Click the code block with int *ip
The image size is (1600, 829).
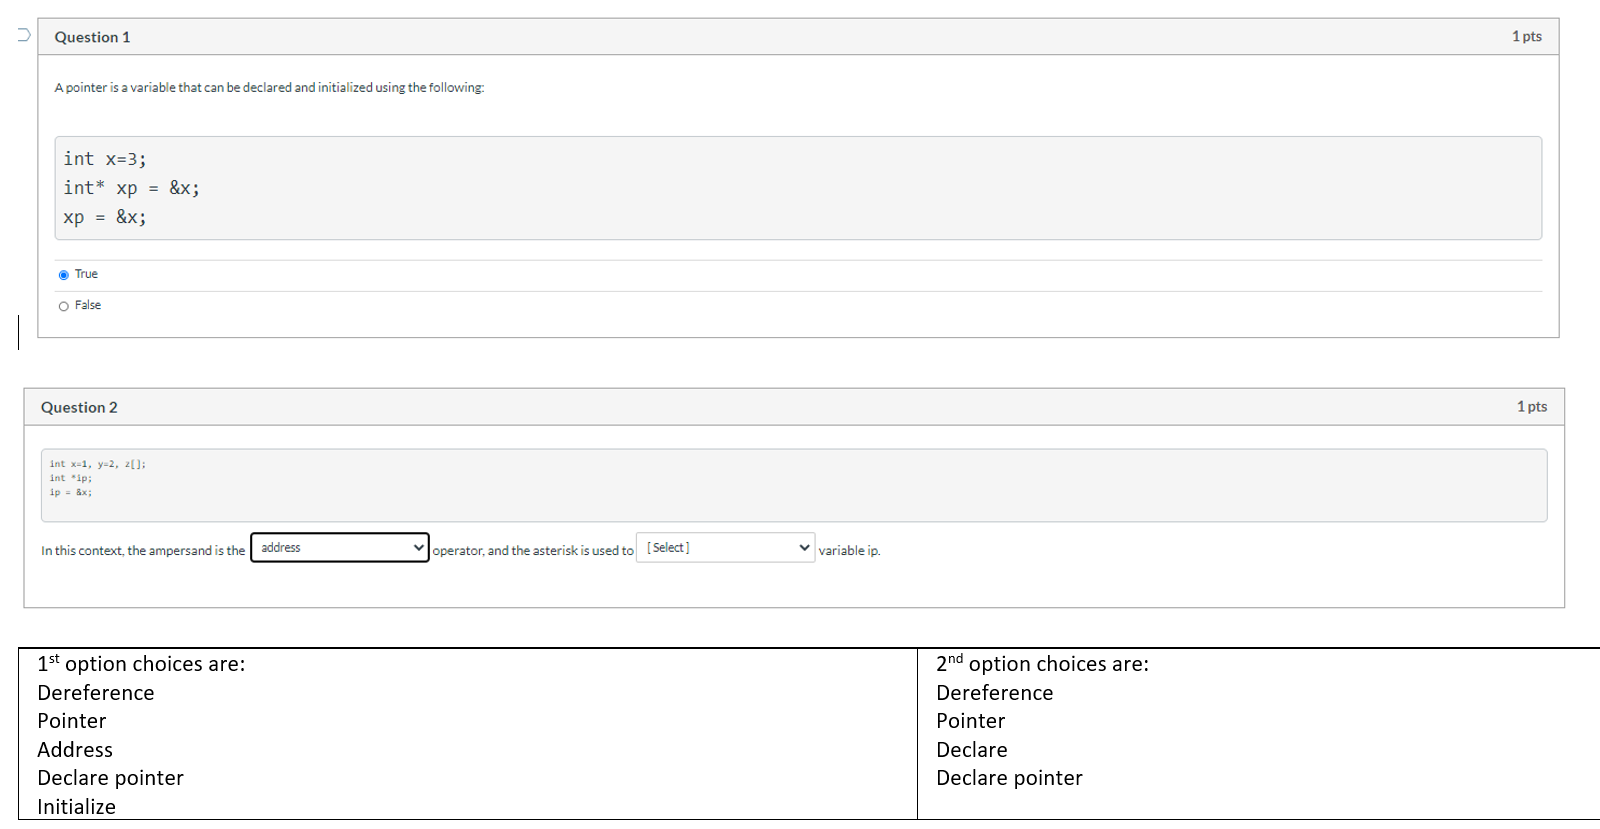pyautogui.click(x=794, y=485)
